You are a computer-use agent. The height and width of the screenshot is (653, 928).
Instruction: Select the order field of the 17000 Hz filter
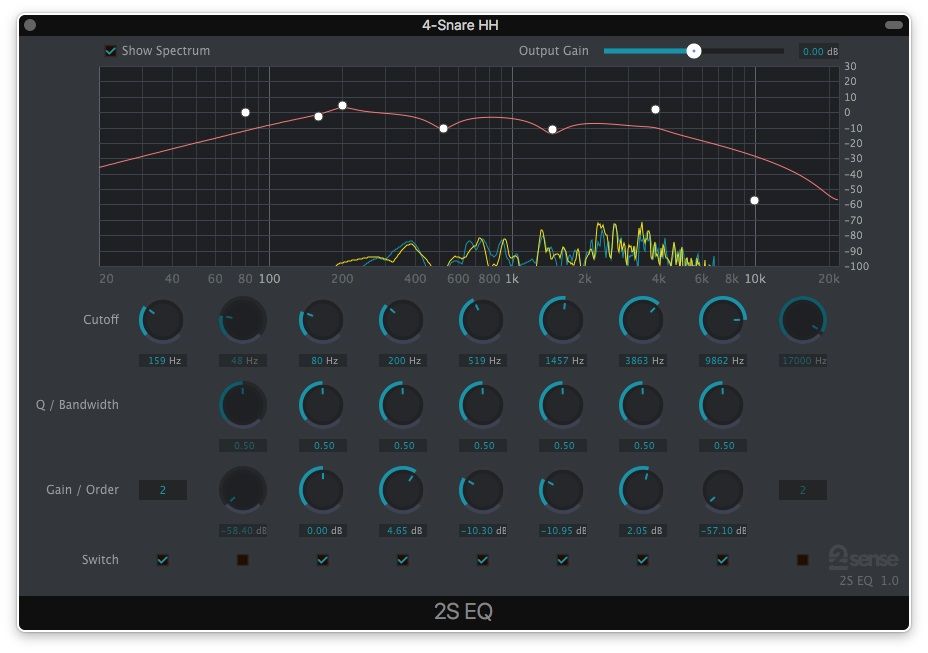(x=803, y=490)
